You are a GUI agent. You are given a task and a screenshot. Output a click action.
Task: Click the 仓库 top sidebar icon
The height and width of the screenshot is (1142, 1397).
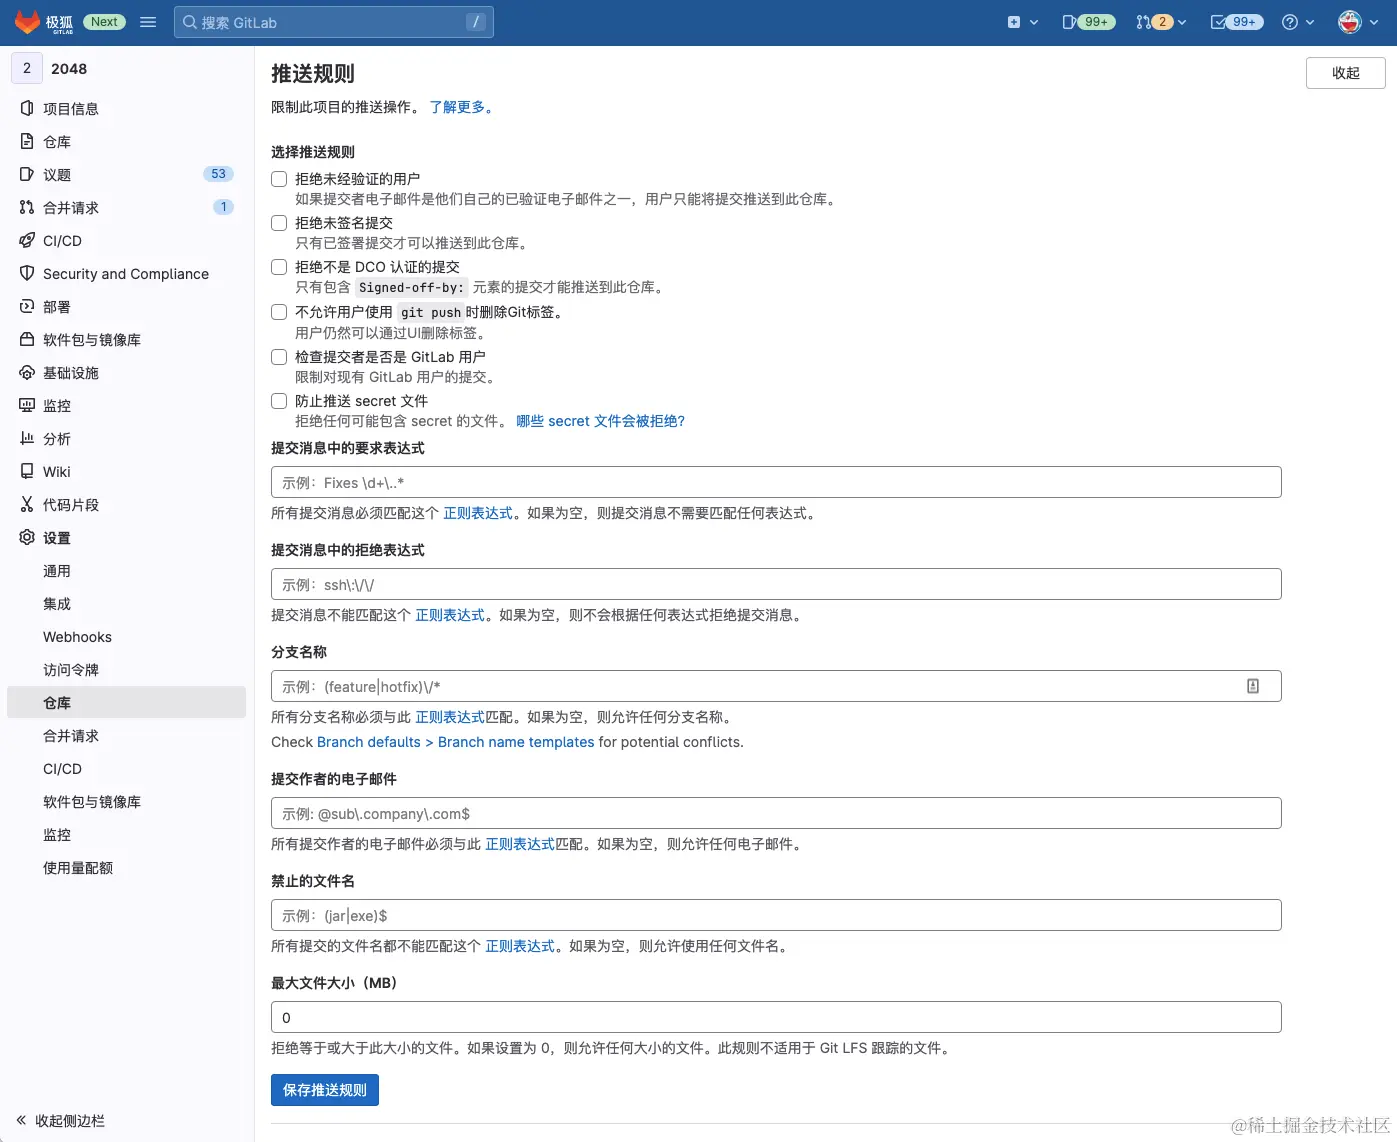click(27, 141)
